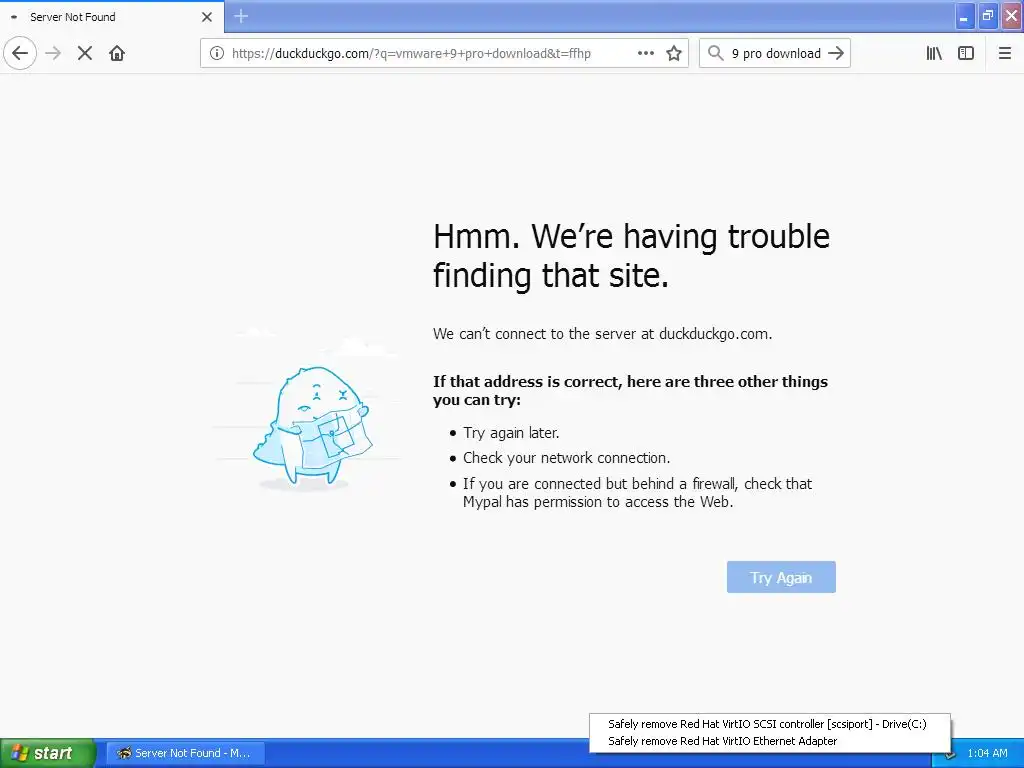Click the 1:04 AM system clock
The width and height of the screenshot is (1024, 768).
point(987,753)
